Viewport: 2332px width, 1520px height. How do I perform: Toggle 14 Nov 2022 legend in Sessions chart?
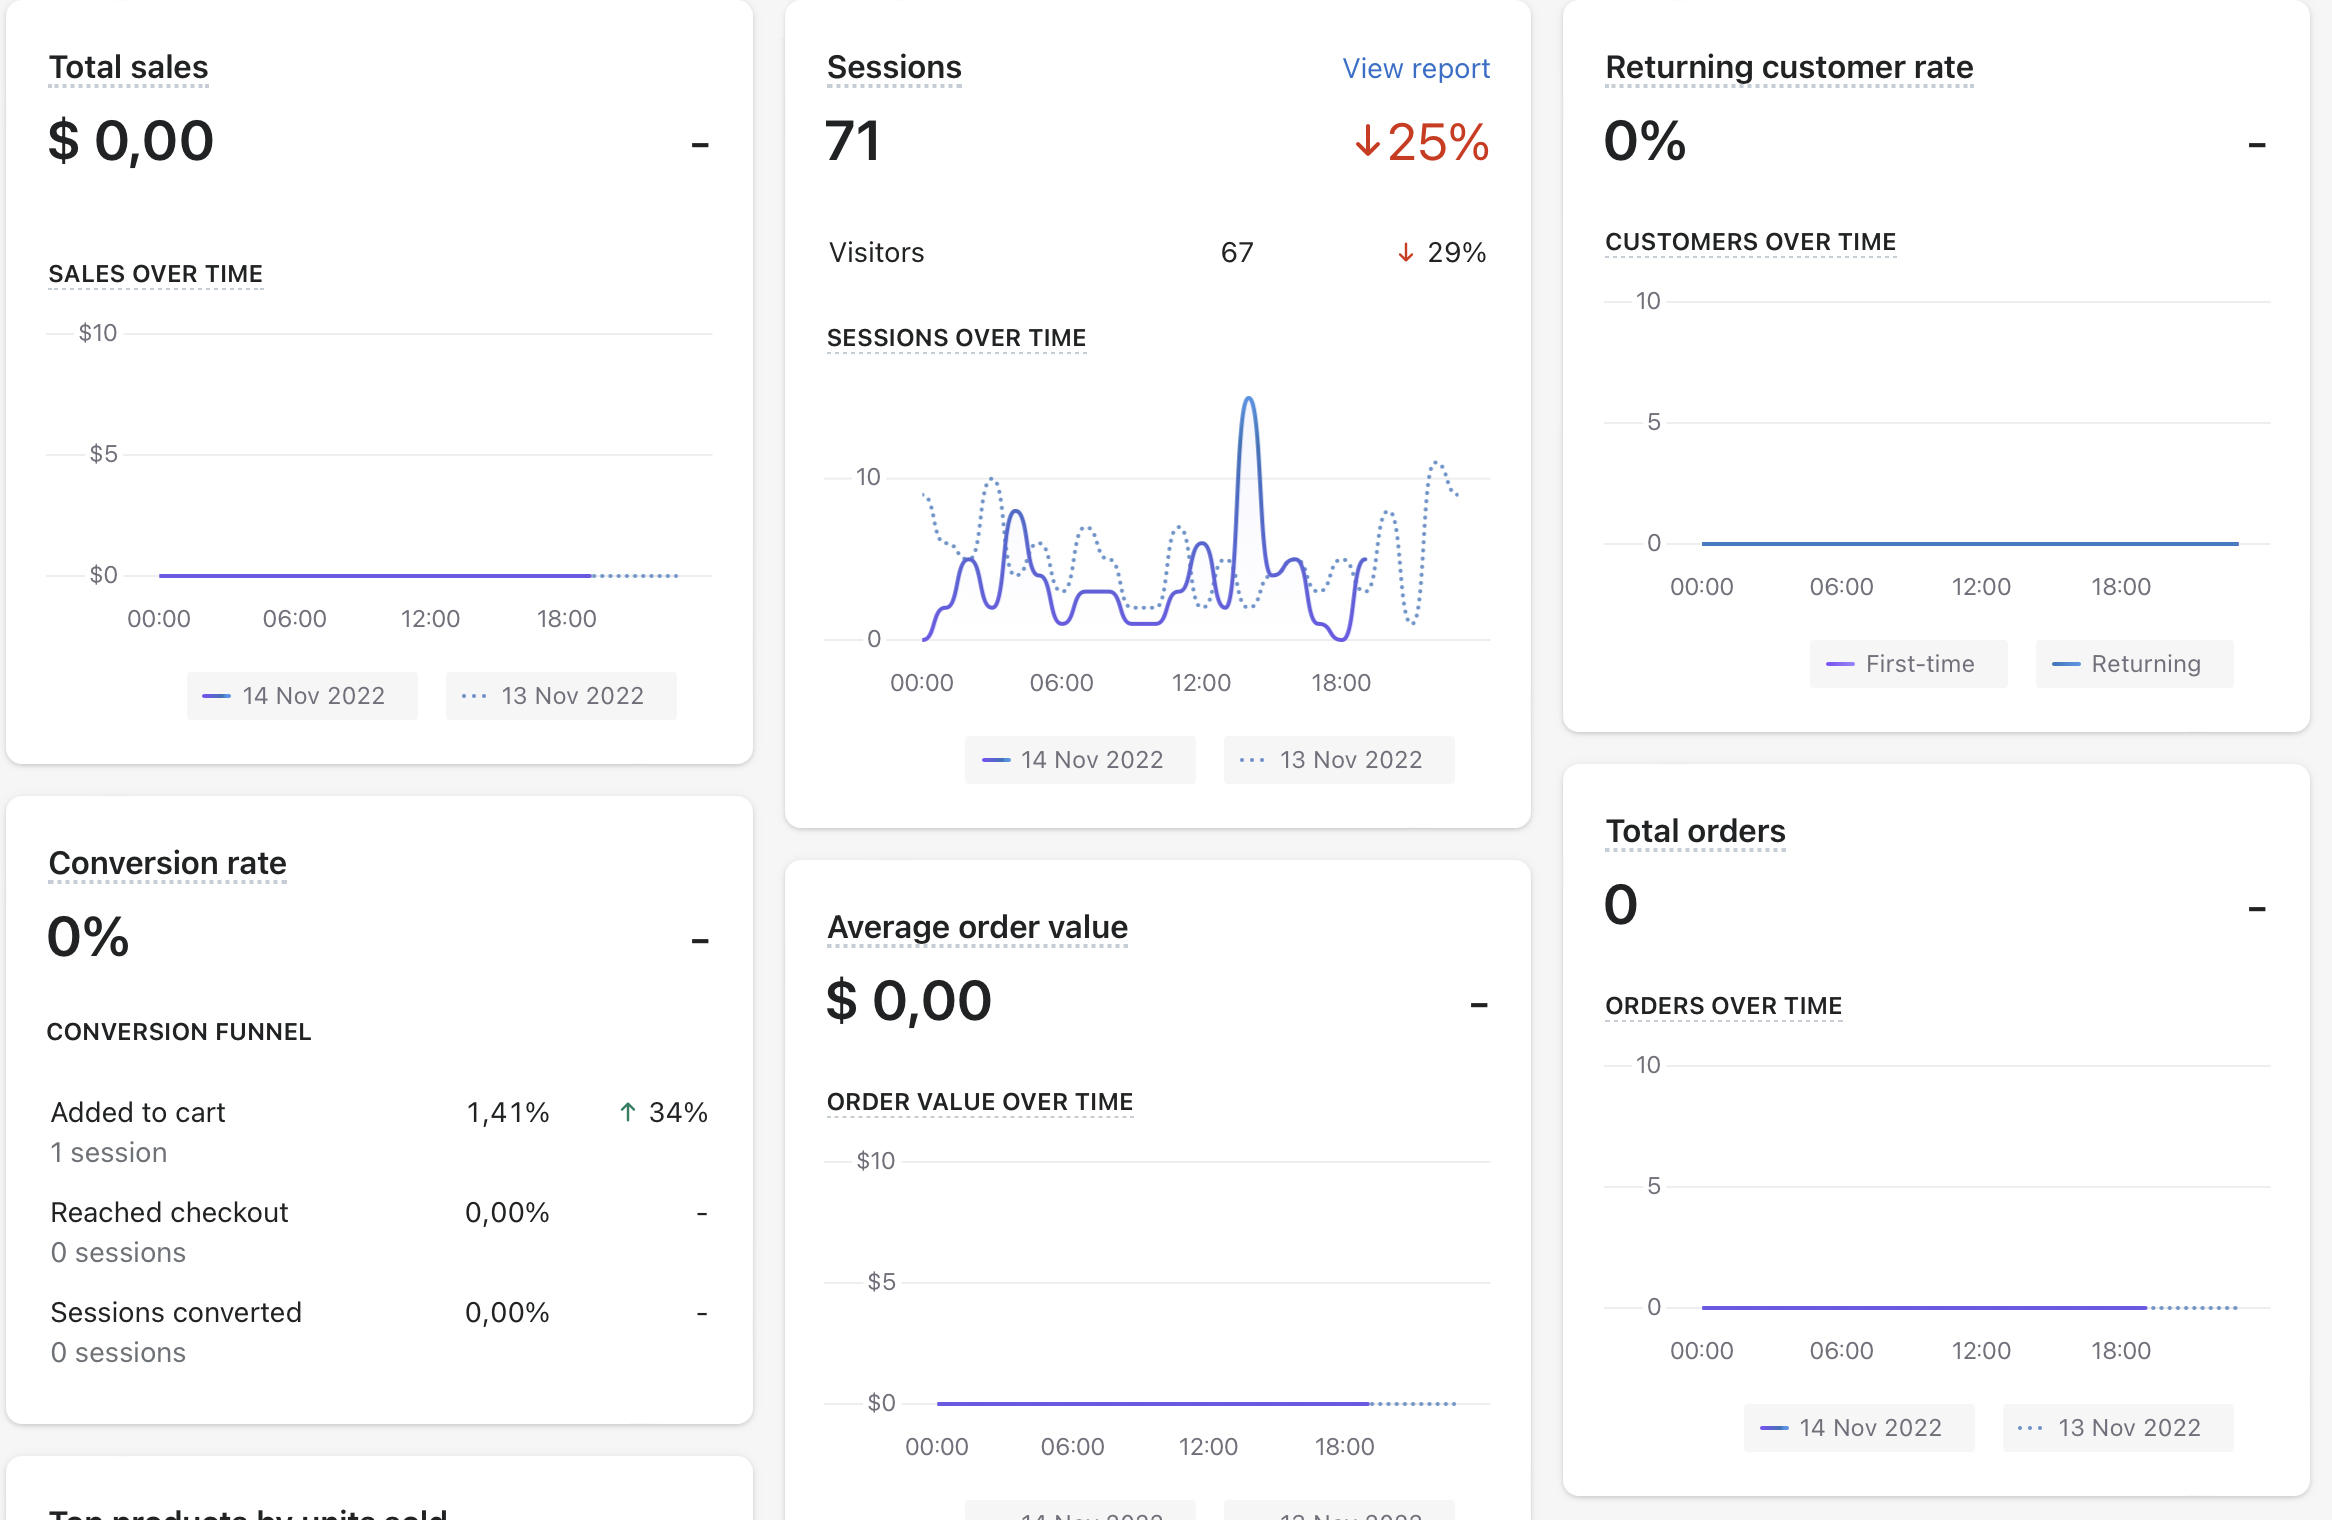1079,760
